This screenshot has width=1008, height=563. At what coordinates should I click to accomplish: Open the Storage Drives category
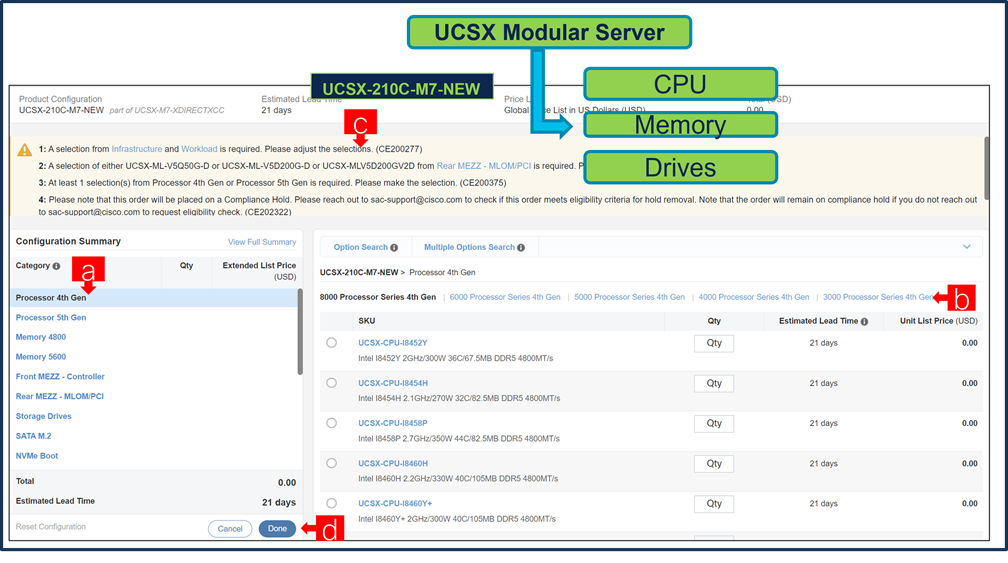(x=43, y=416)
